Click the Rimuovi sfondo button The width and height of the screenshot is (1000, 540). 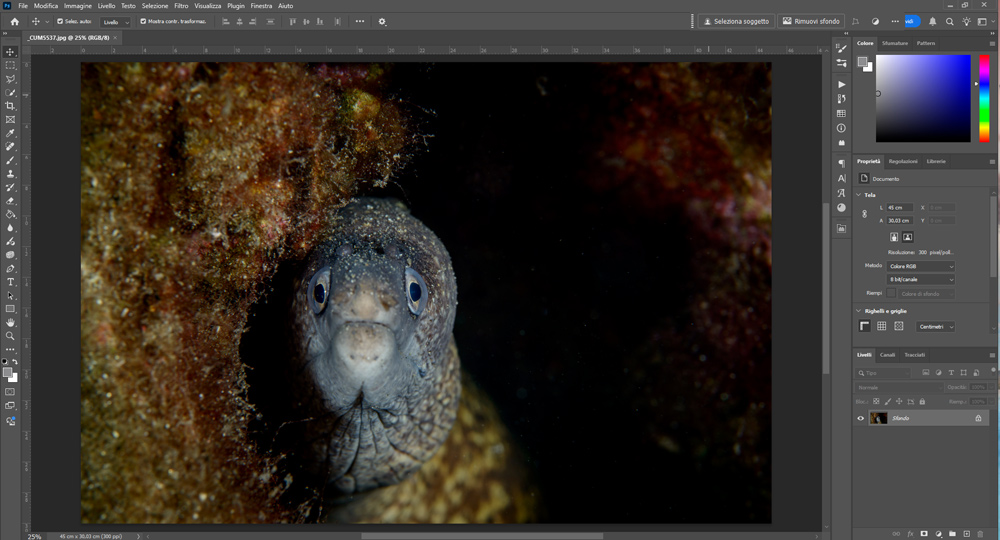811,21
